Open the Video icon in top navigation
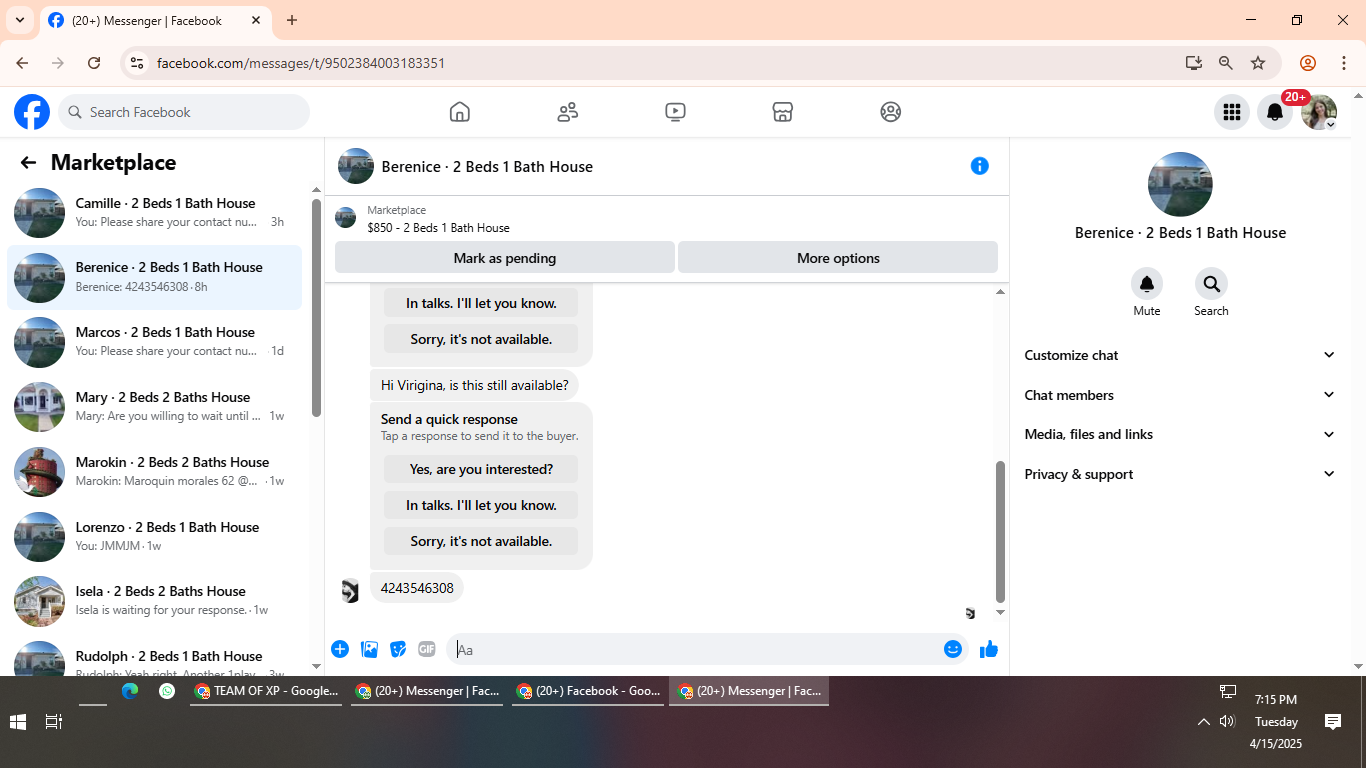This screenshot has width=1366, height=768. 675,112
